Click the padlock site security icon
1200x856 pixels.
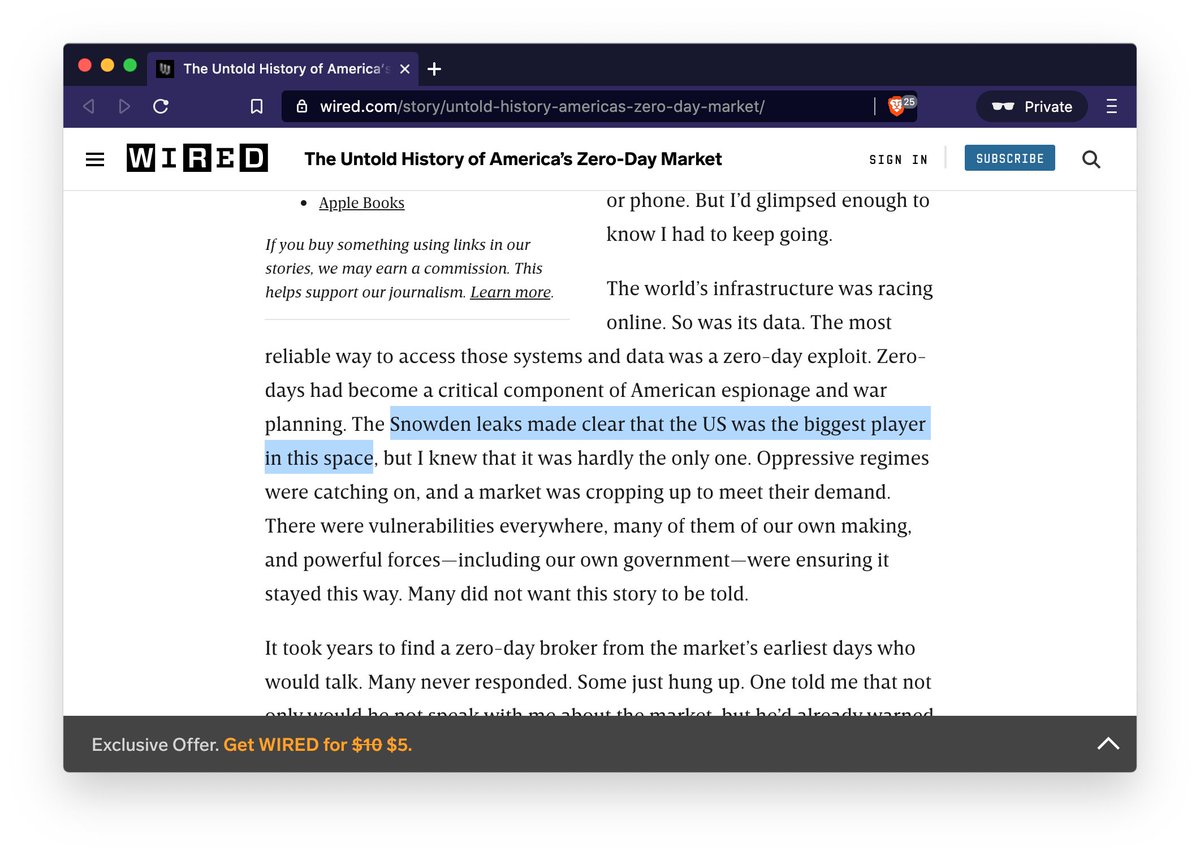pyautogui.click(x=302, y=105)
